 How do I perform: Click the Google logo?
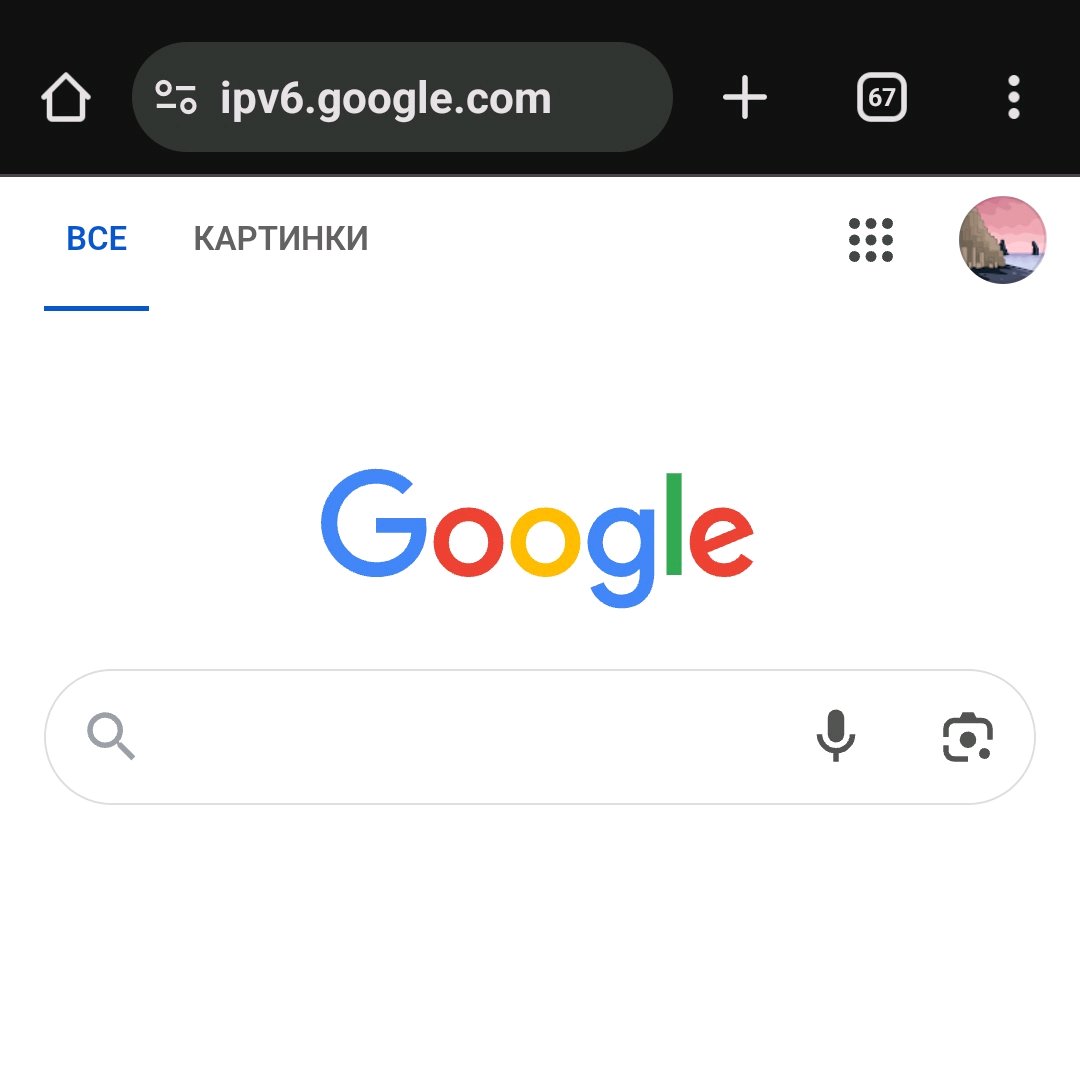tap(537, 538)
